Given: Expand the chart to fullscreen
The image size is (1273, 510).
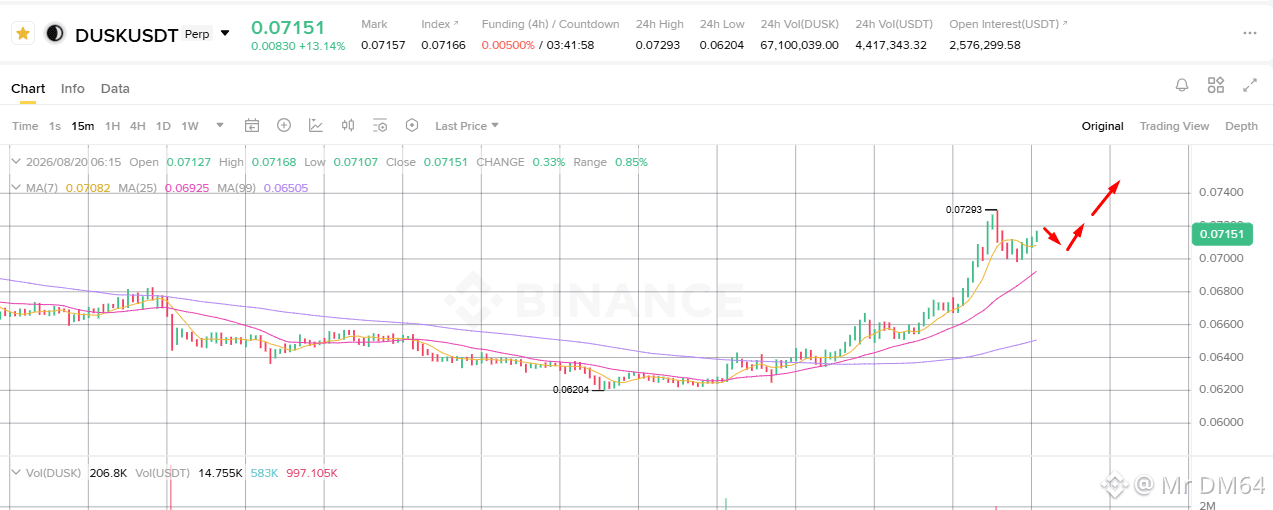Looking at the screenshot, I should (x=1250, y=85).
